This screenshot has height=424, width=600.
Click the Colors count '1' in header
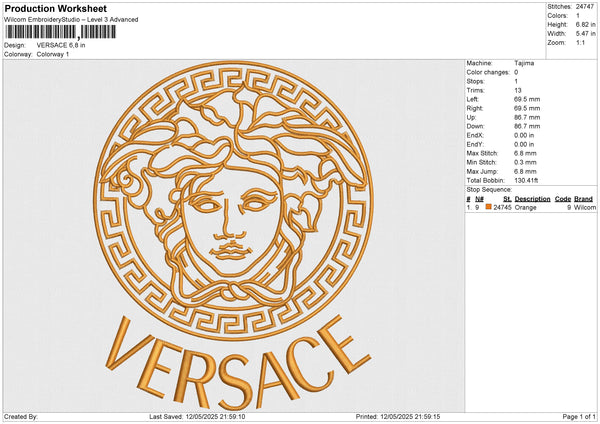[578, 16]
